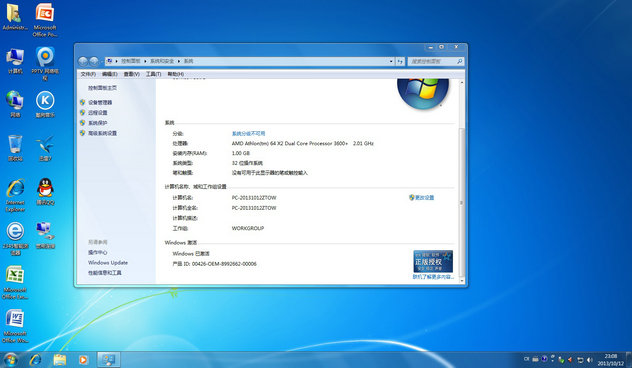Click the Windows Start orb
Viewport: 632px width, 368px height.
coord(11,360)
